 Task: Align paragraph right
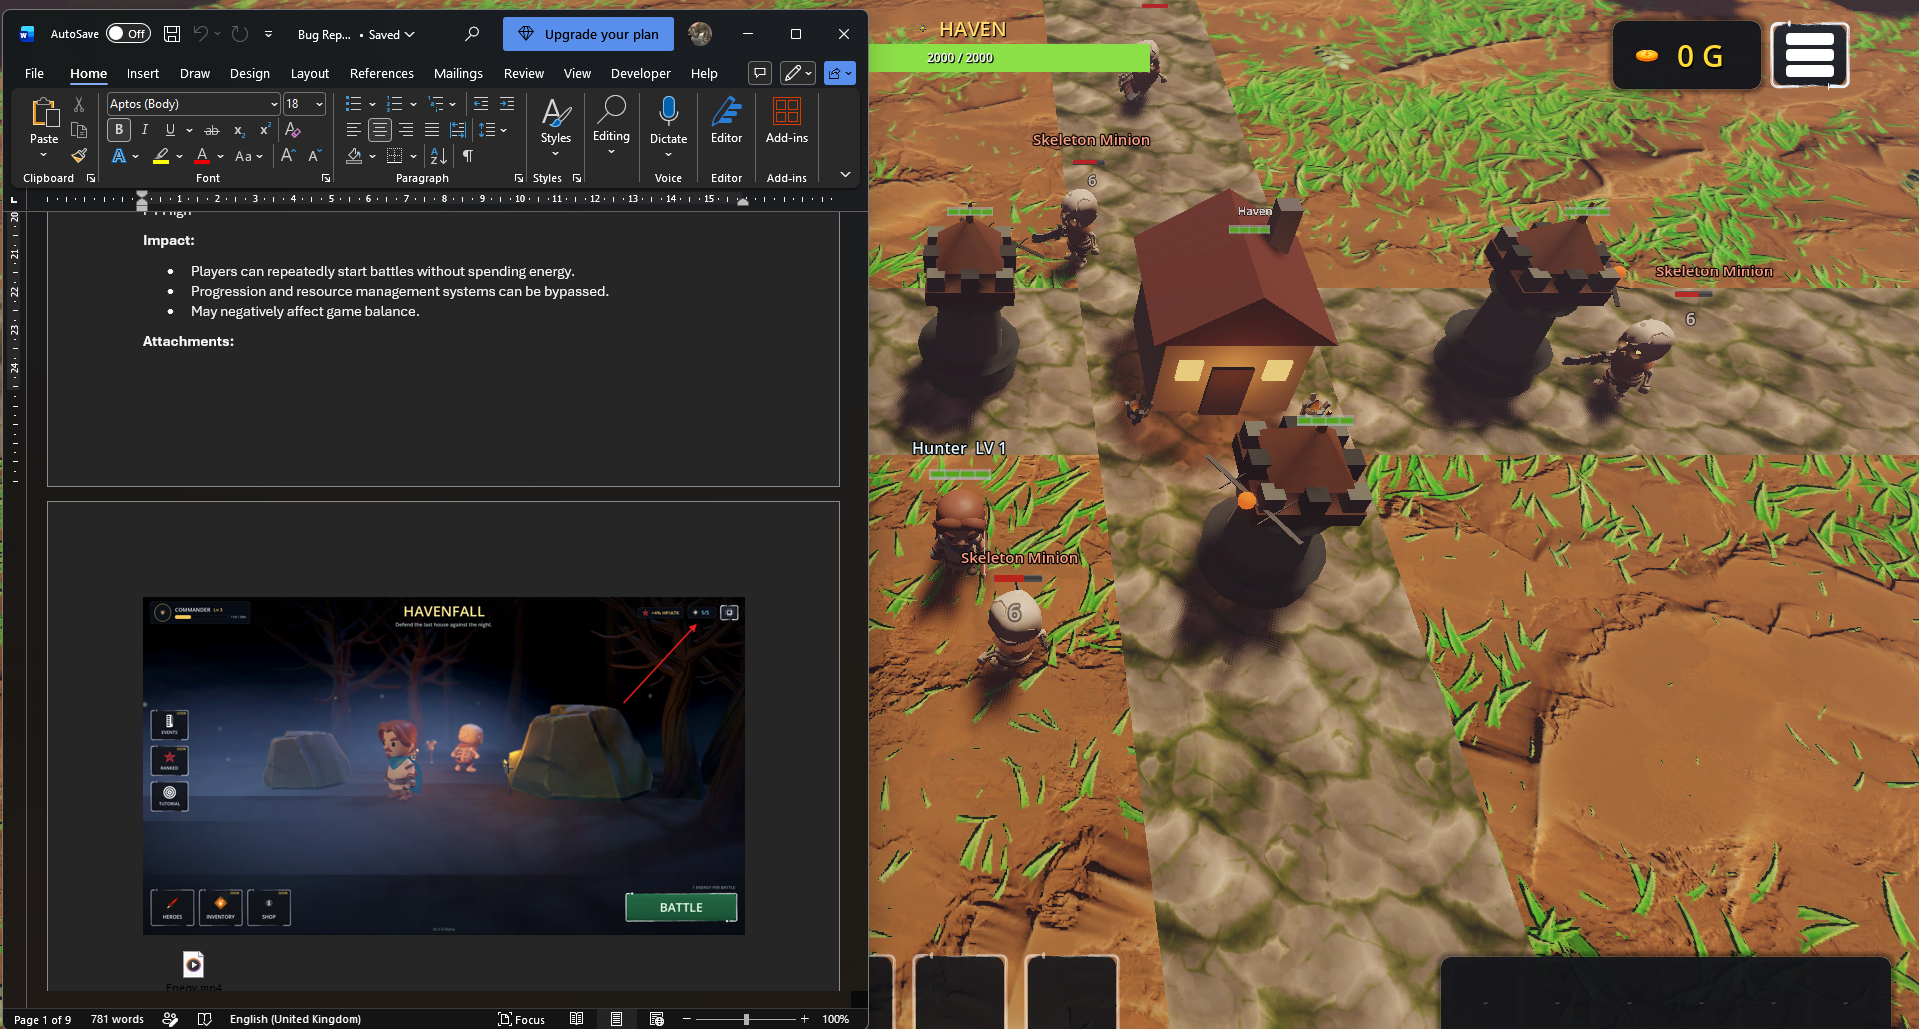406,130
